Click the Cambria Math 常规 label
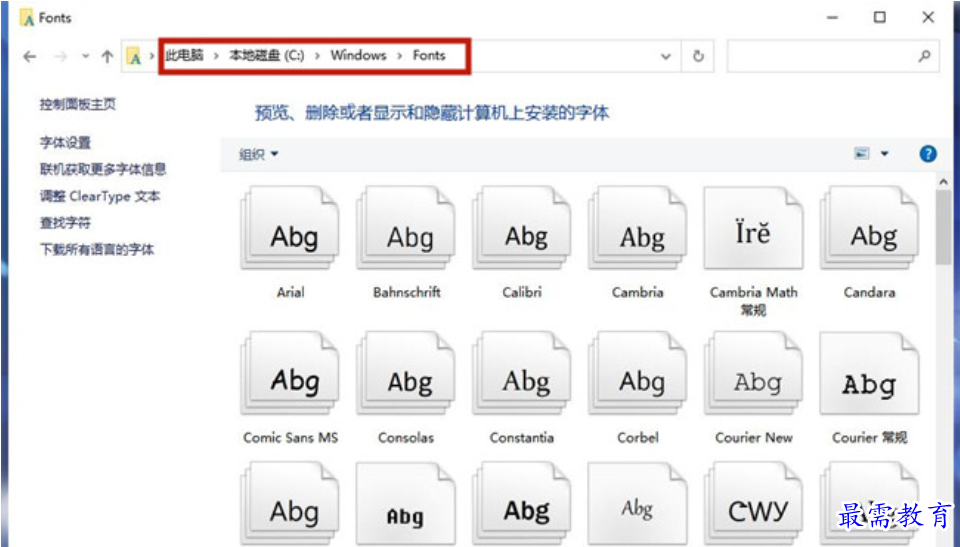This screenshot has width=960, height=547. click(x=753, y=301)
